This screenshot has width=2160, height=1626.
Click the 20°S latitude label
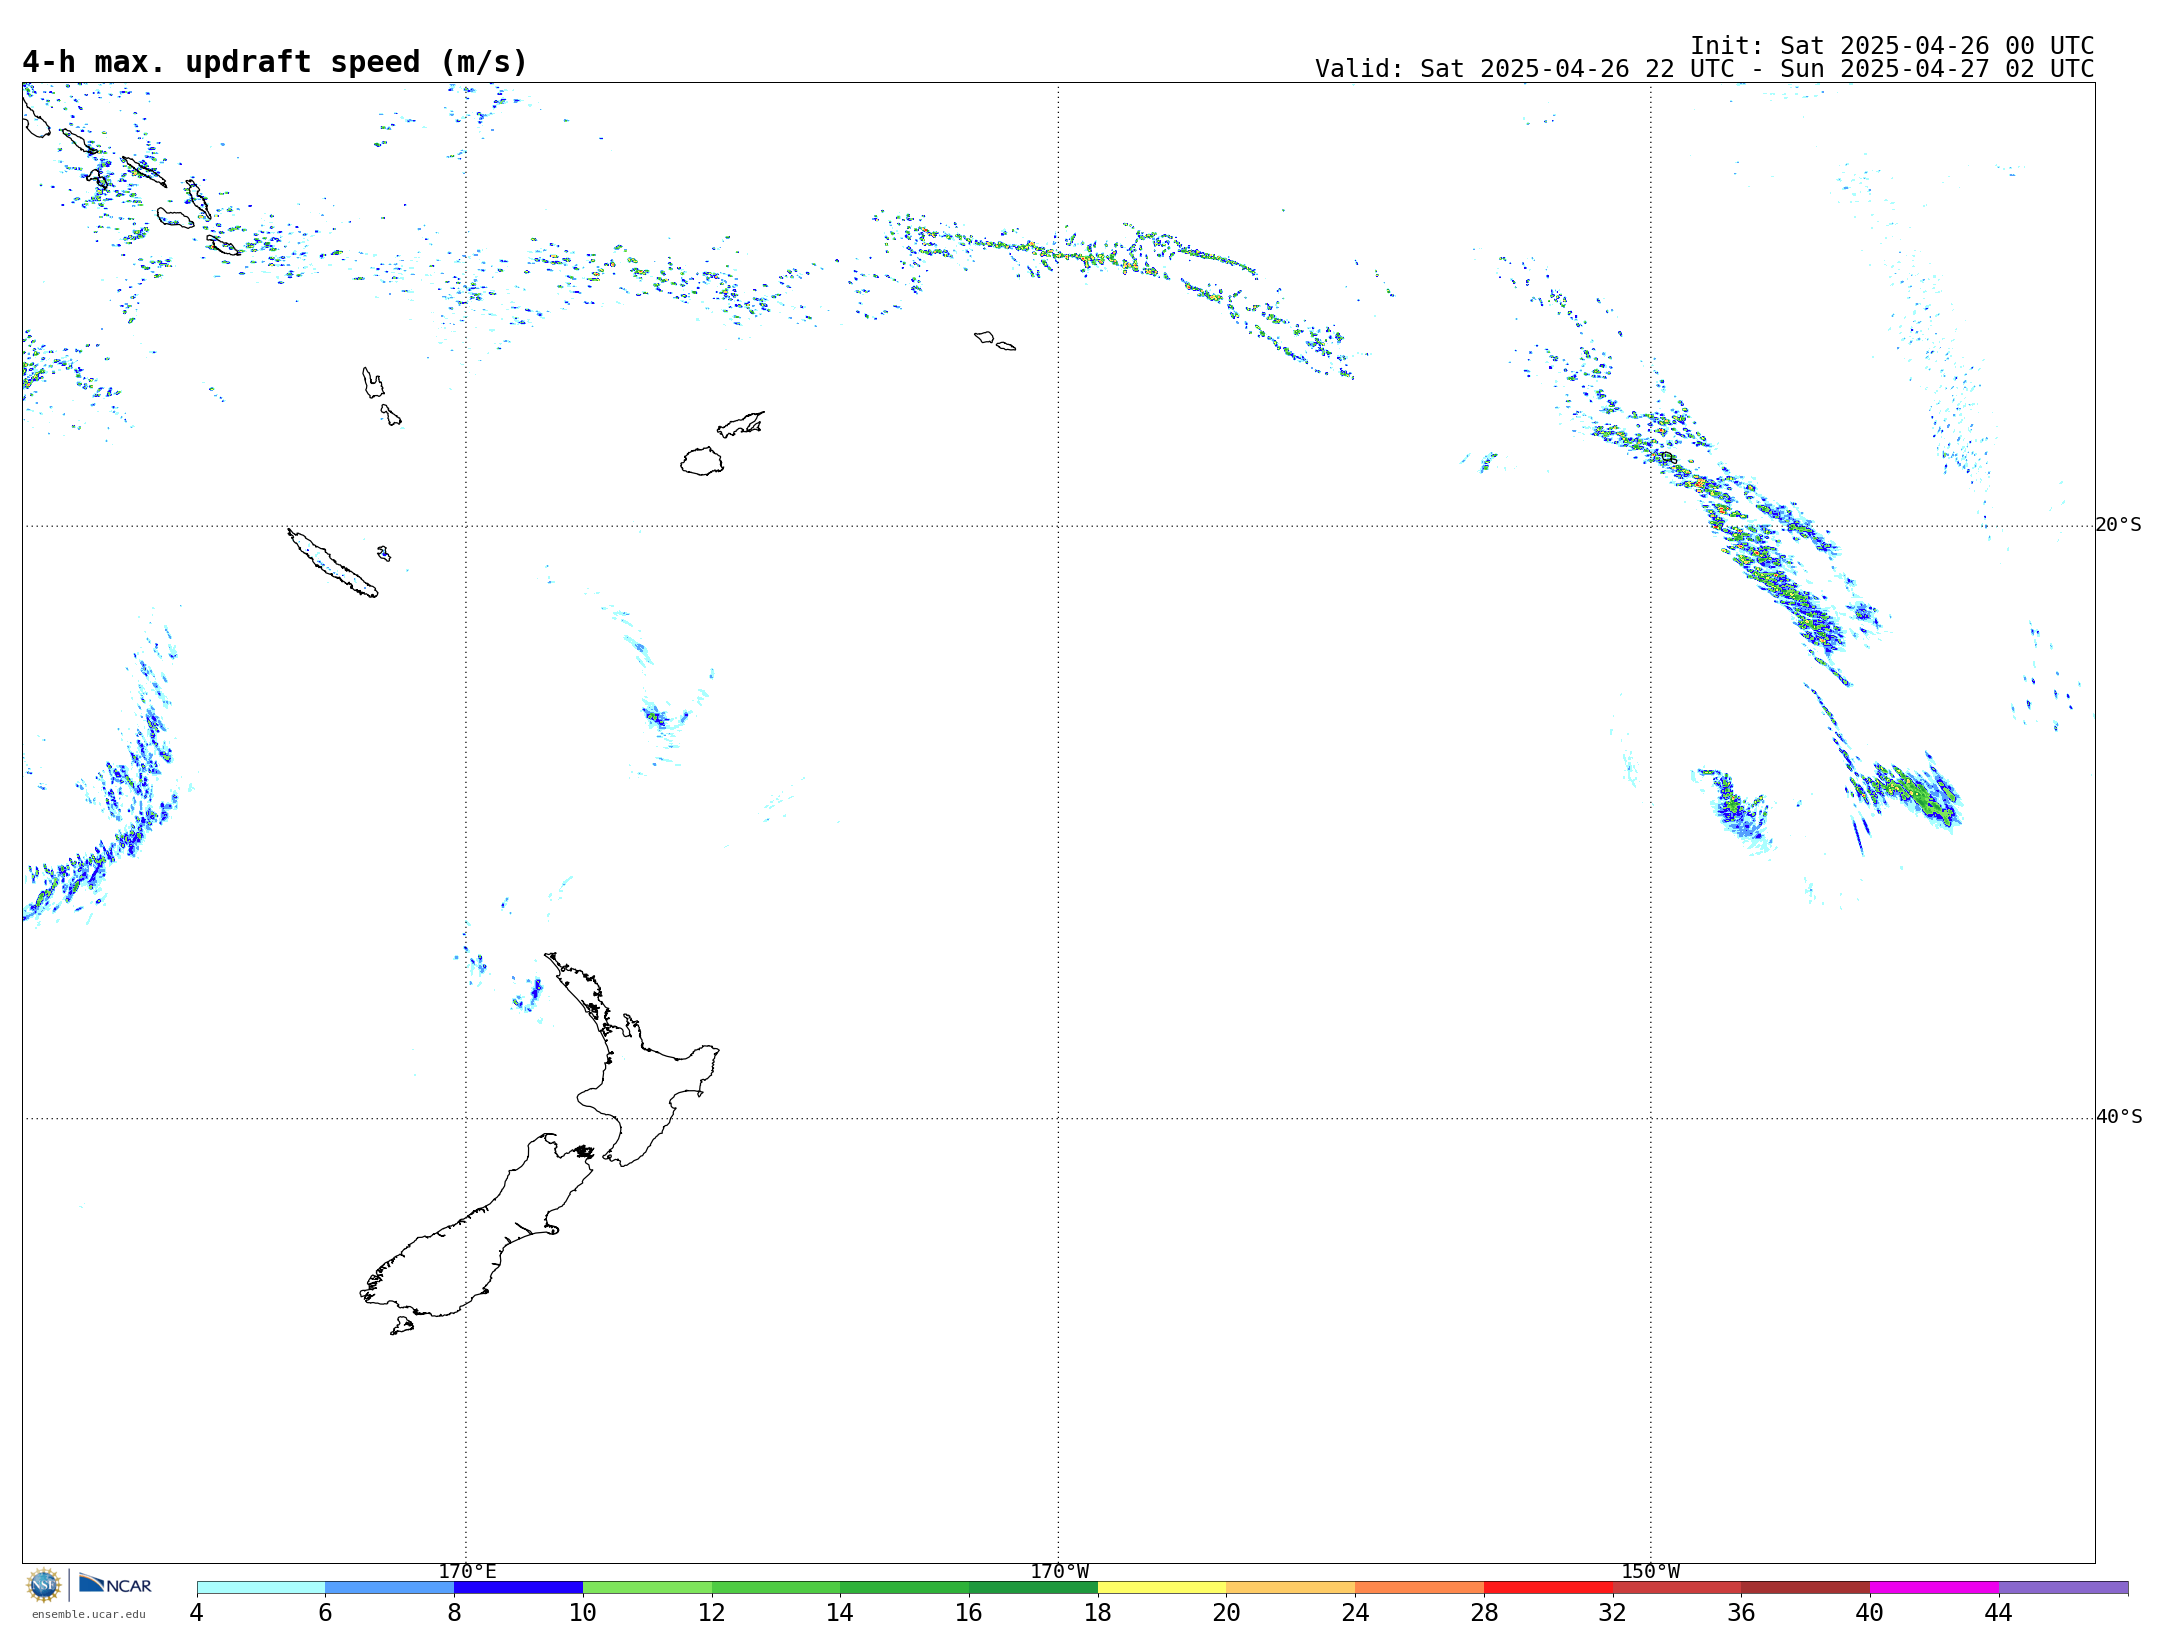2119,525
